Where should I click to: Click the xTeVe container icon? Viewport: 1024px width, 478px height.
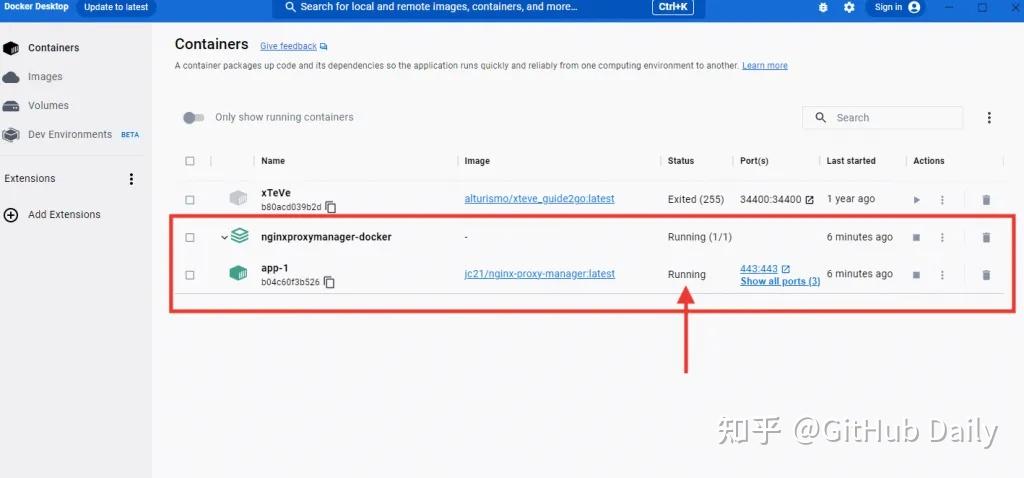239,199
